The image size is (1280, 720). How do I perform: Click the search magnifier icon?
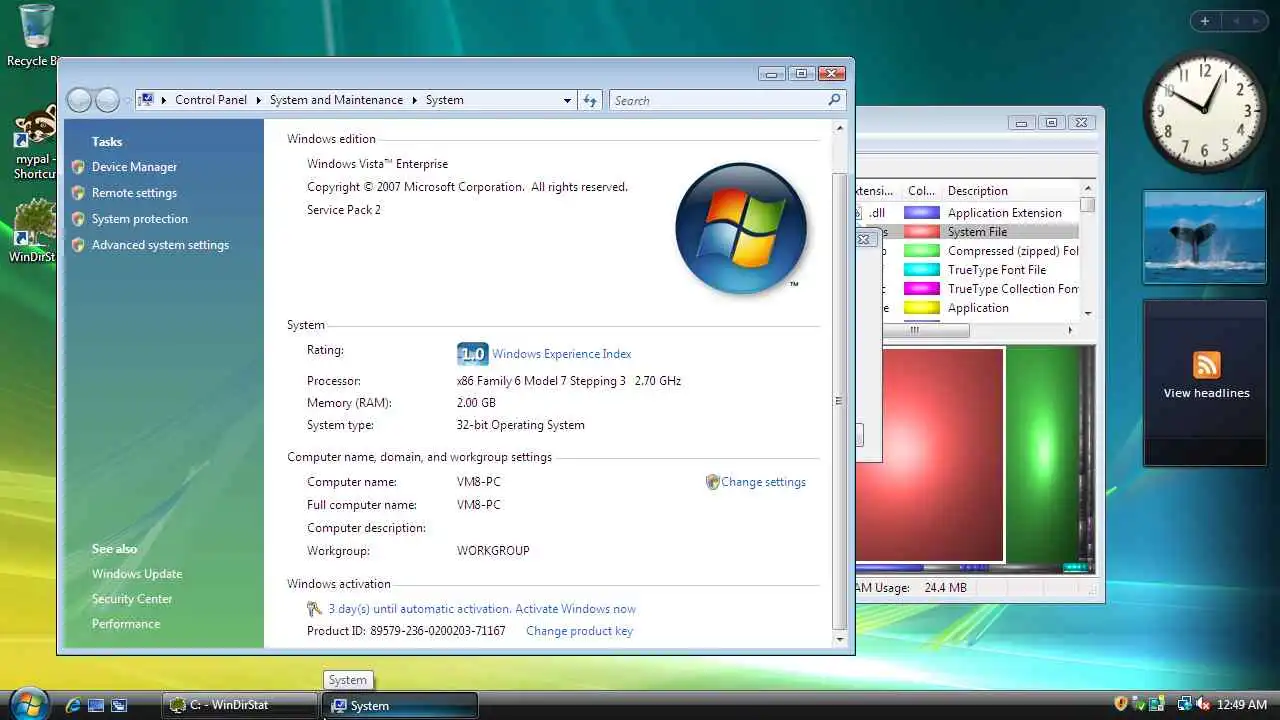(835, 100)
